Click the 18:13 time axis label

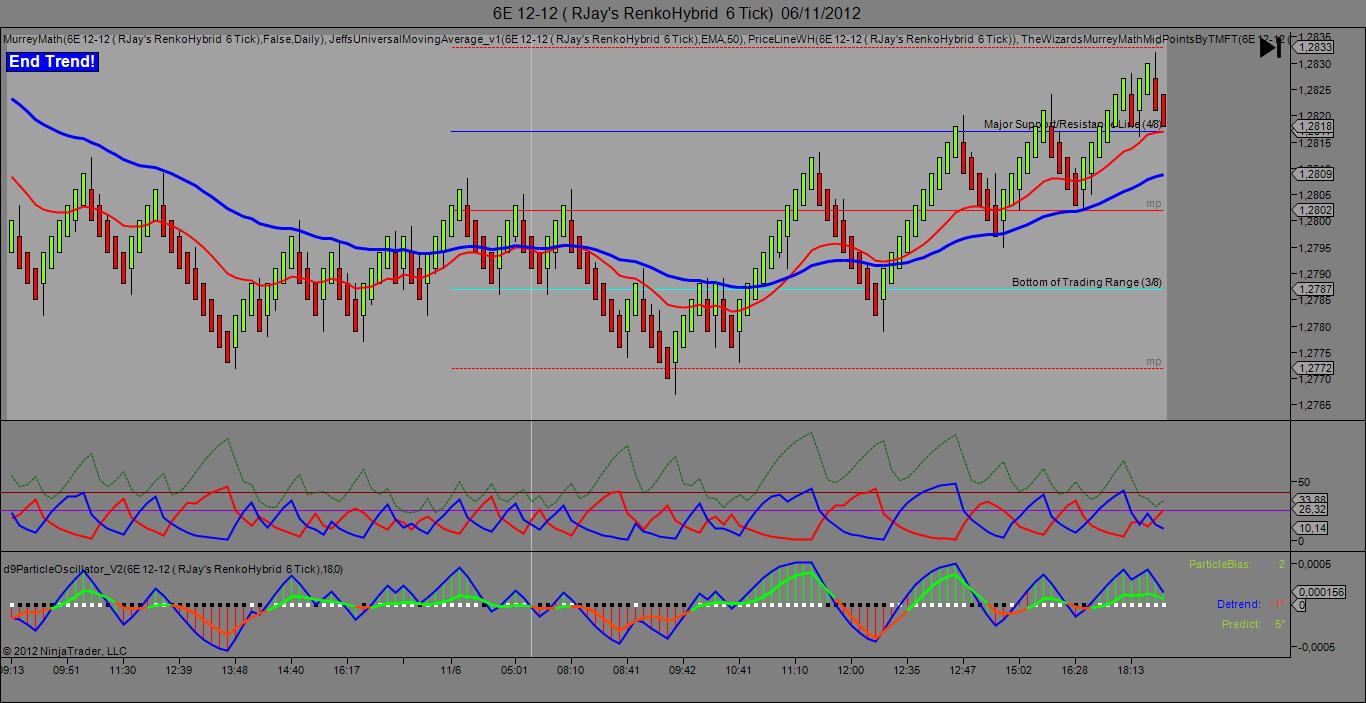pyautogui.click(x=1132, y=671)
